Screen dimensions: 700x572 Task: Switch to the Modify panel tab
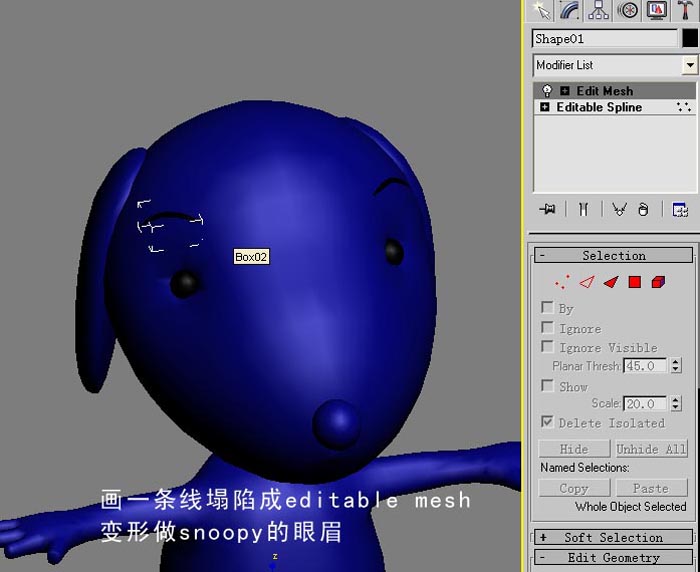pyautogui.click(x=571, y=10)
